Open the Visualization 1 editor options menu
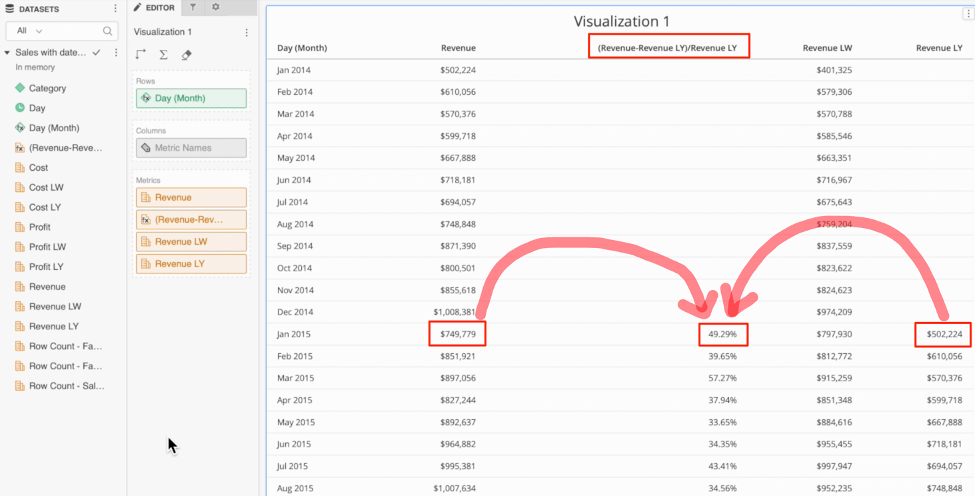The image size is (977, 497). pyautogui.click(x=247, y=32)
